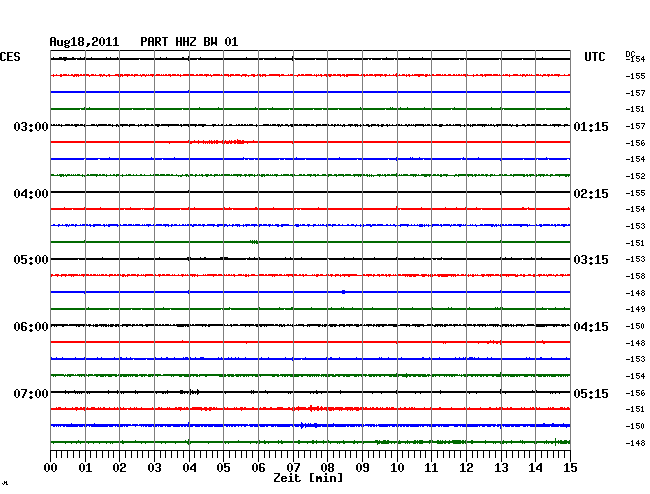Click the CES label at top left
The image size is (650, 494).
tap(10, 57)
